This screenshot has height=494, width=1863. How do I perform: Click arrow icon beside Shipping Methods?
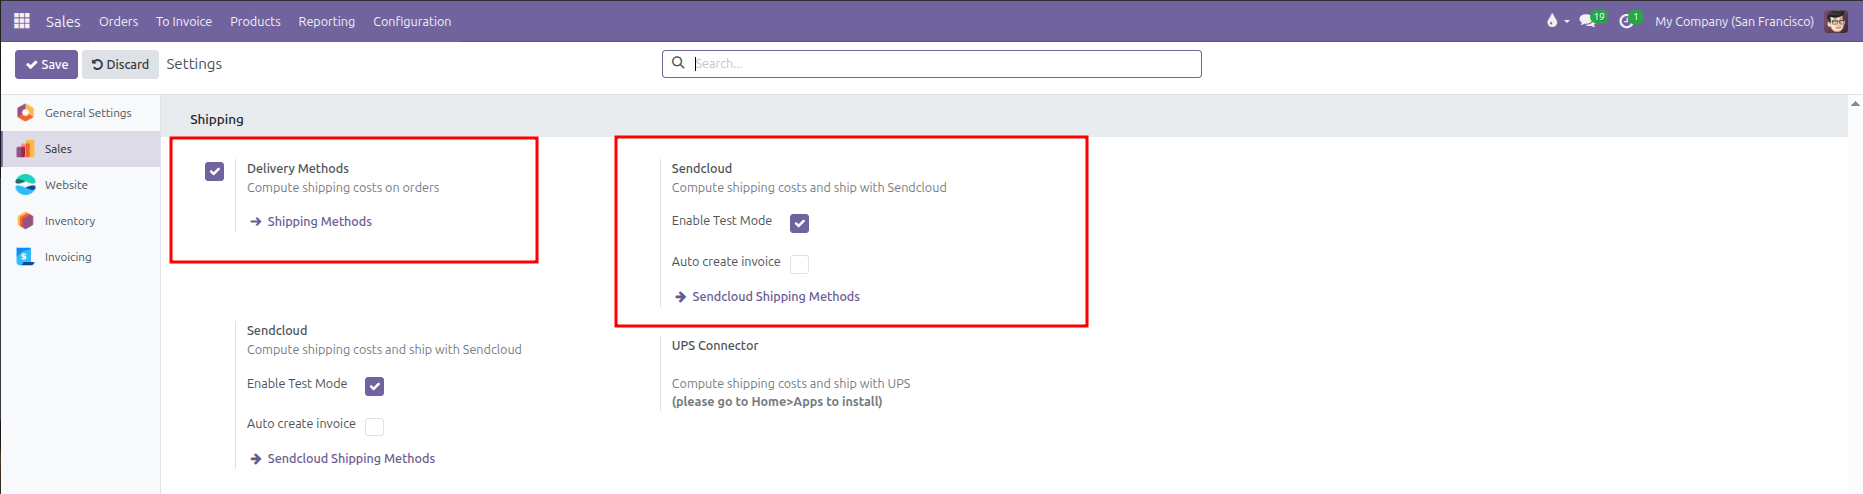pyautogui.click(x=256, y=222)
